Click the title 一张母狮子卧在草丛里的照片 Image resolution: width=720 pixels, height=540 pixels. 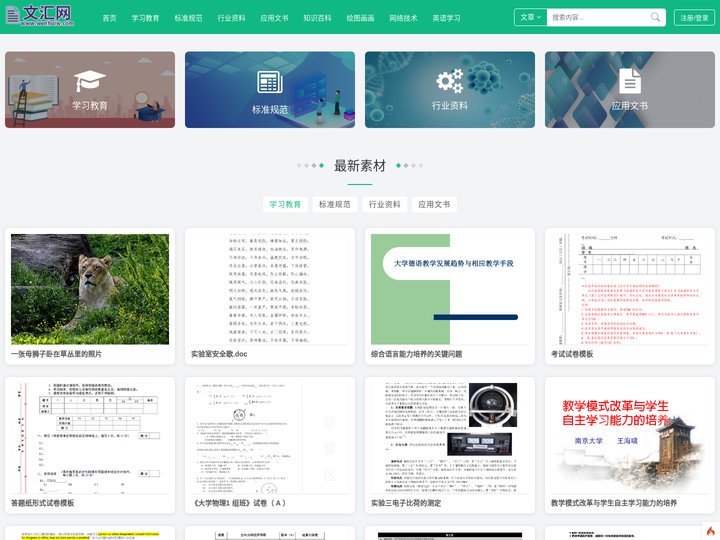click(56, 354)
